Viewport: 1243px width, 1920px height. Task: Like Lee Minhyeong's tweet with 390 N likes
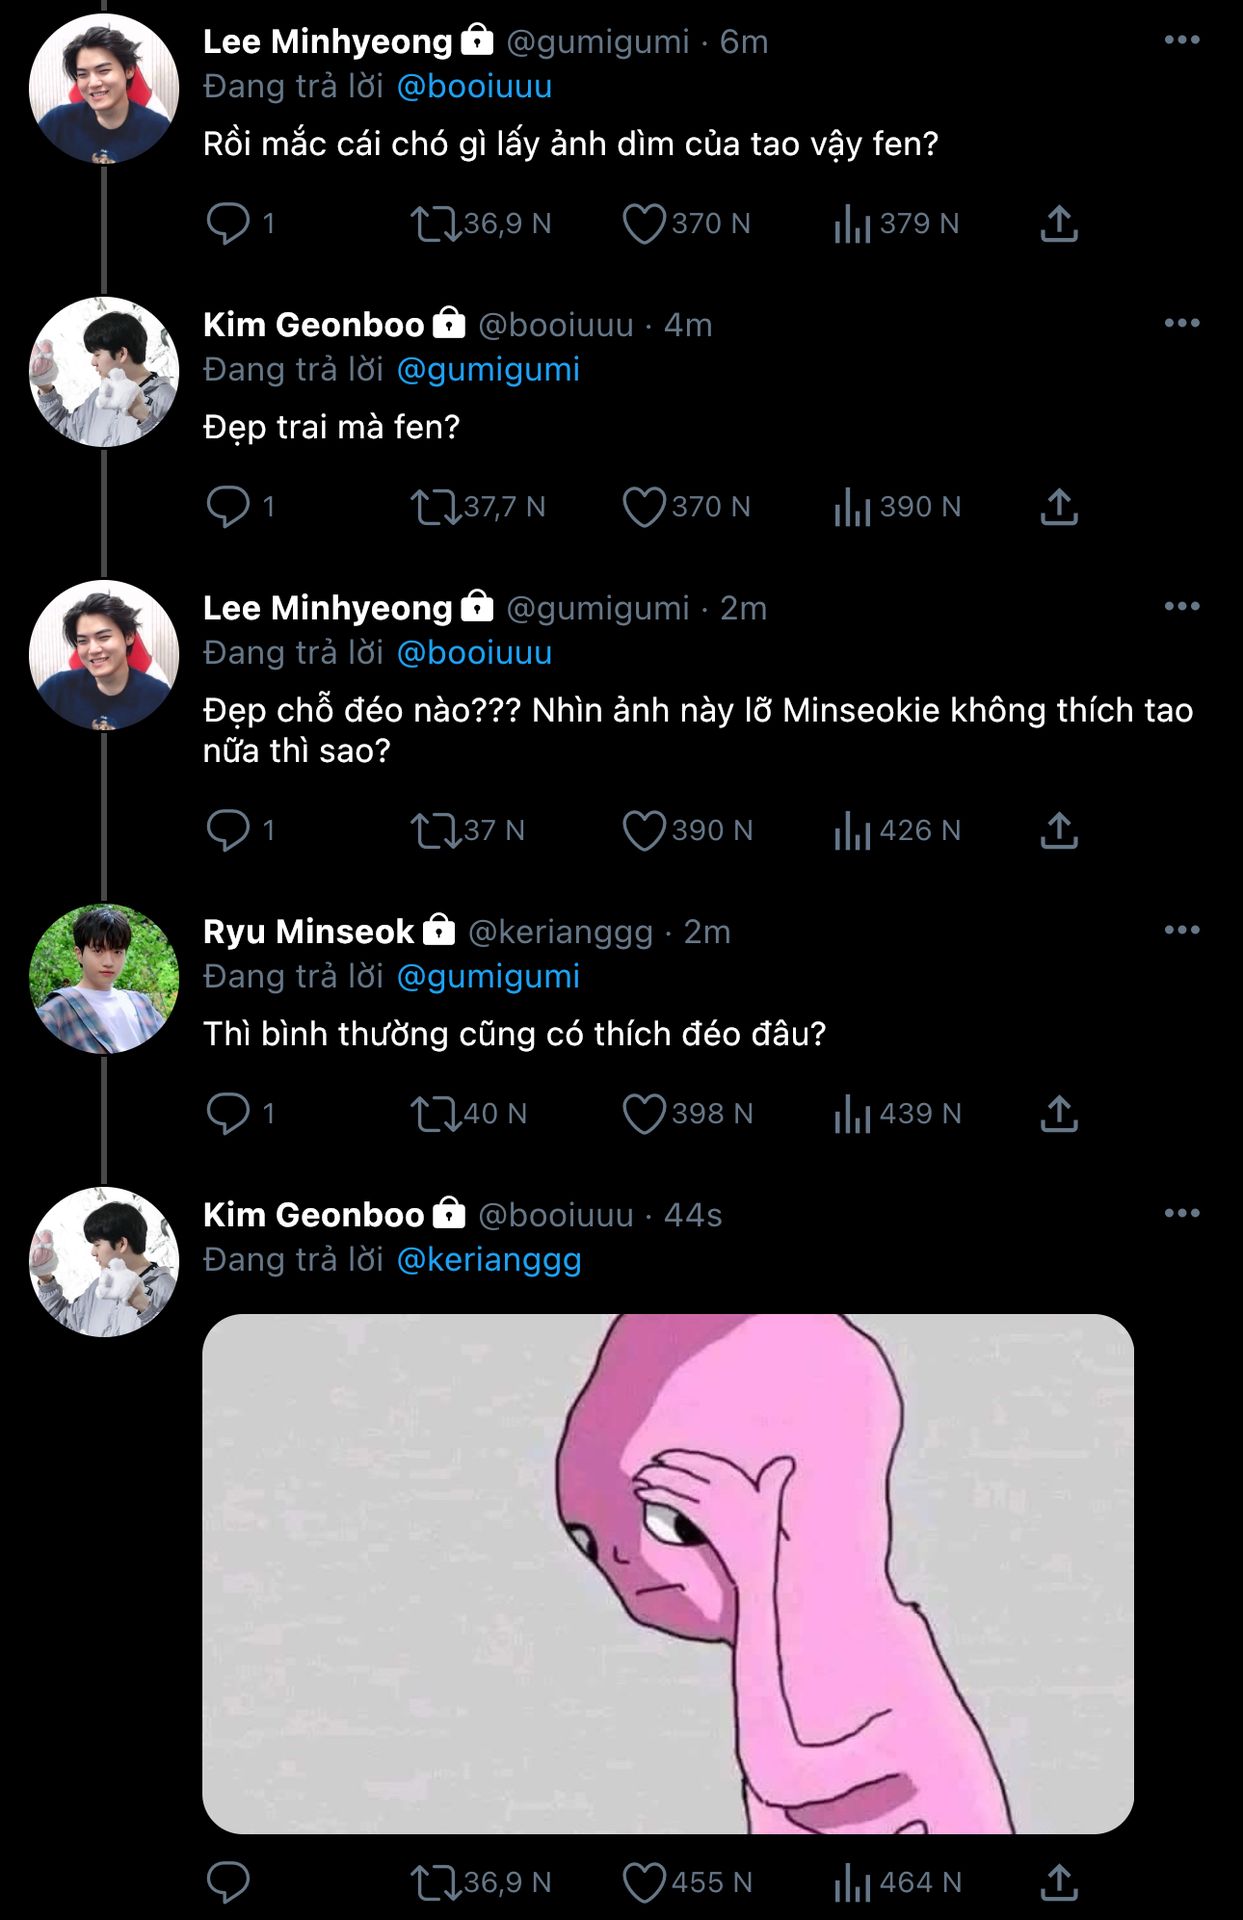tap(644, 830)
